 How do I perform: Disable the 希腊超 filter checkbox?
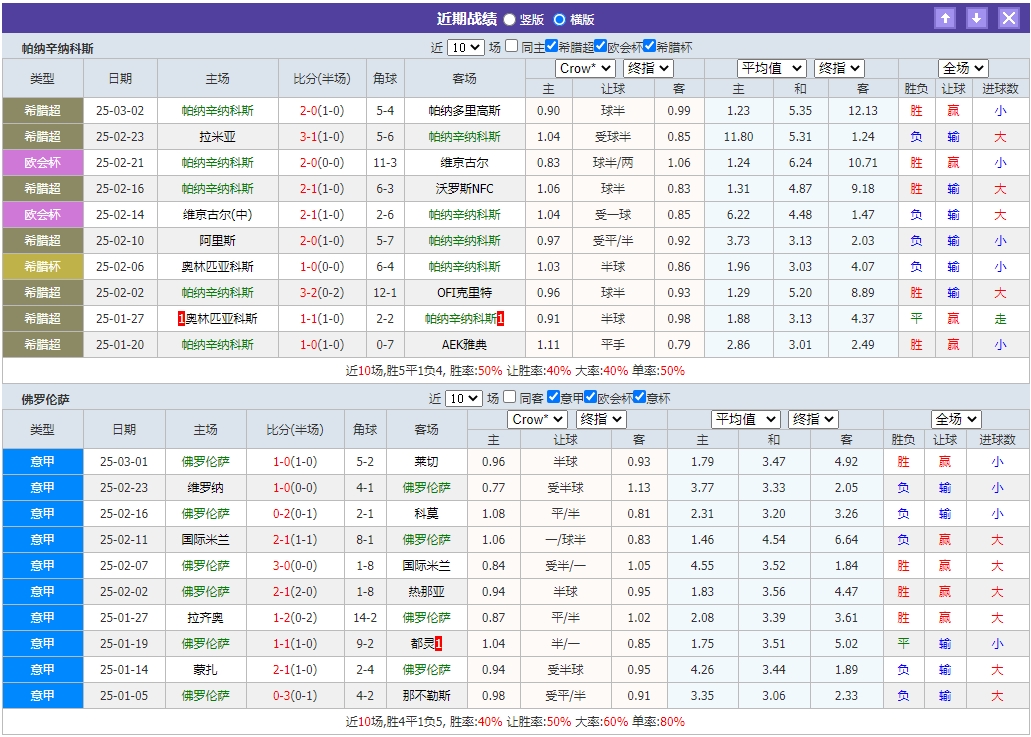click(x=553, y=45)
